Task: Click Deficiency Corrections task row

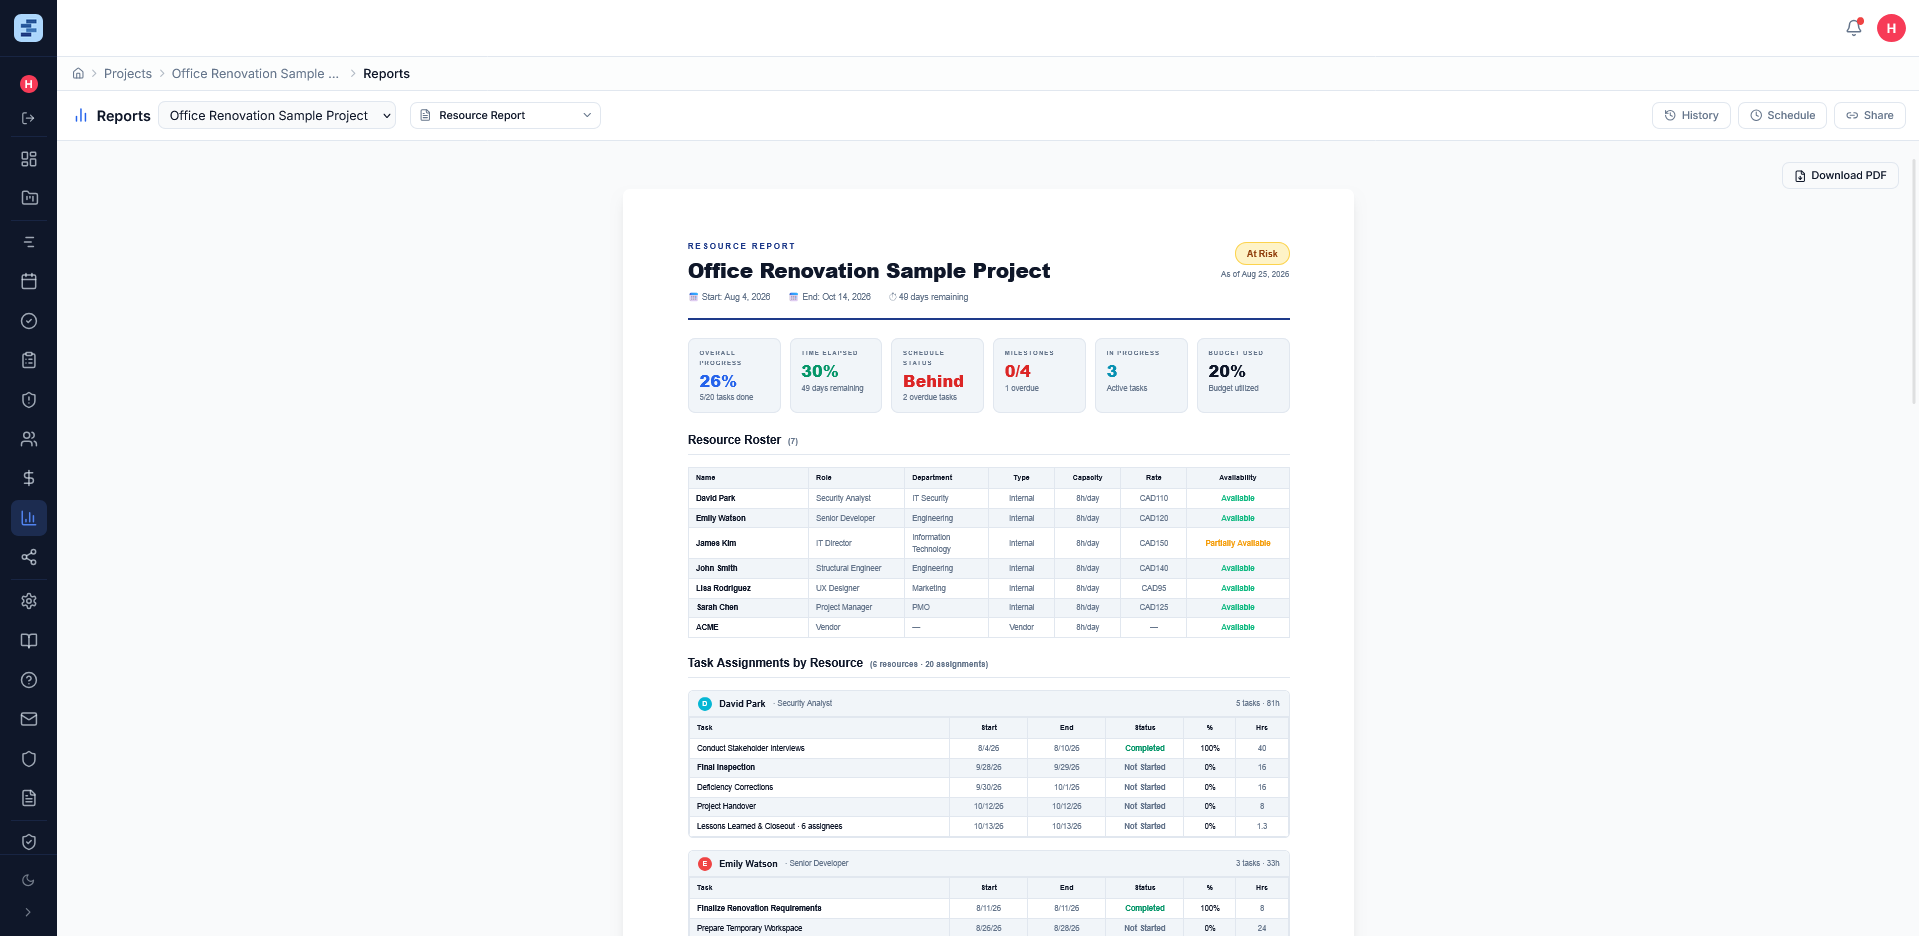Action: [x=988, y=787]
